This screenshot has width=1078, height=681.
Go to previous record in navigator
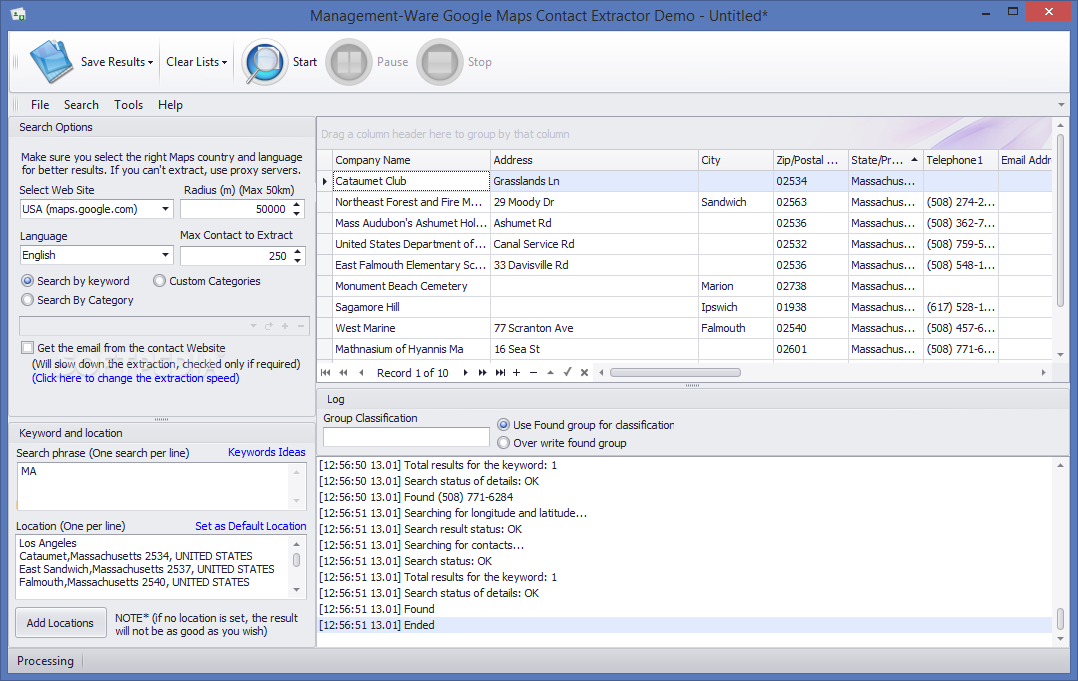[361, 372]
